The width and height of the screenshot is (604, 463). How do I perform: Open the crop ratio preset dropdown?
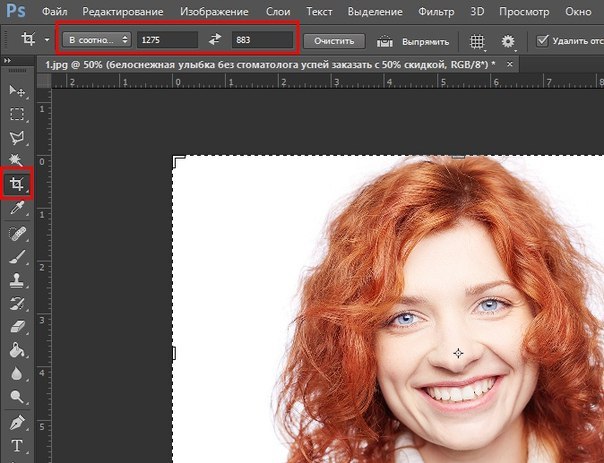[96, 40]
